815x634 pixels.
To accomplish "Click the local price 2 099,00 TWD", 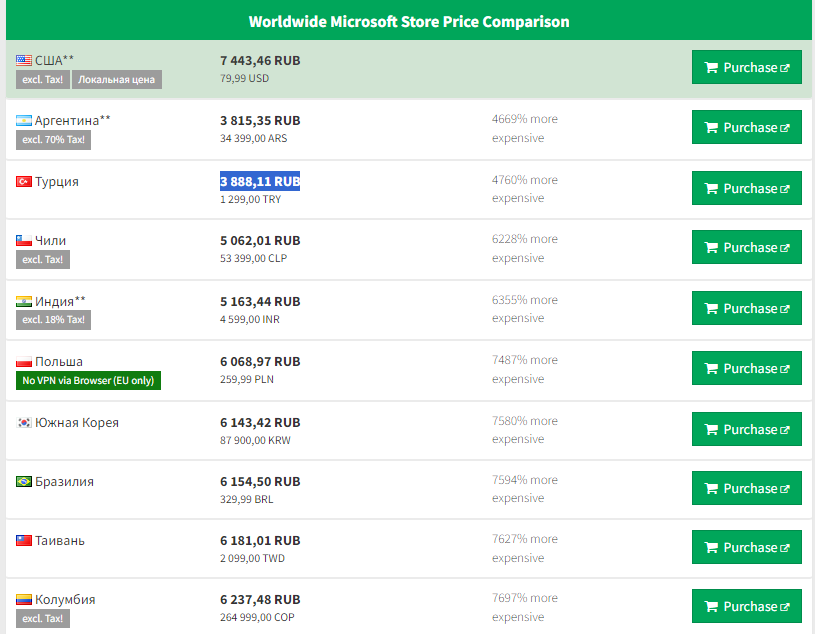I will coord(252,558).
